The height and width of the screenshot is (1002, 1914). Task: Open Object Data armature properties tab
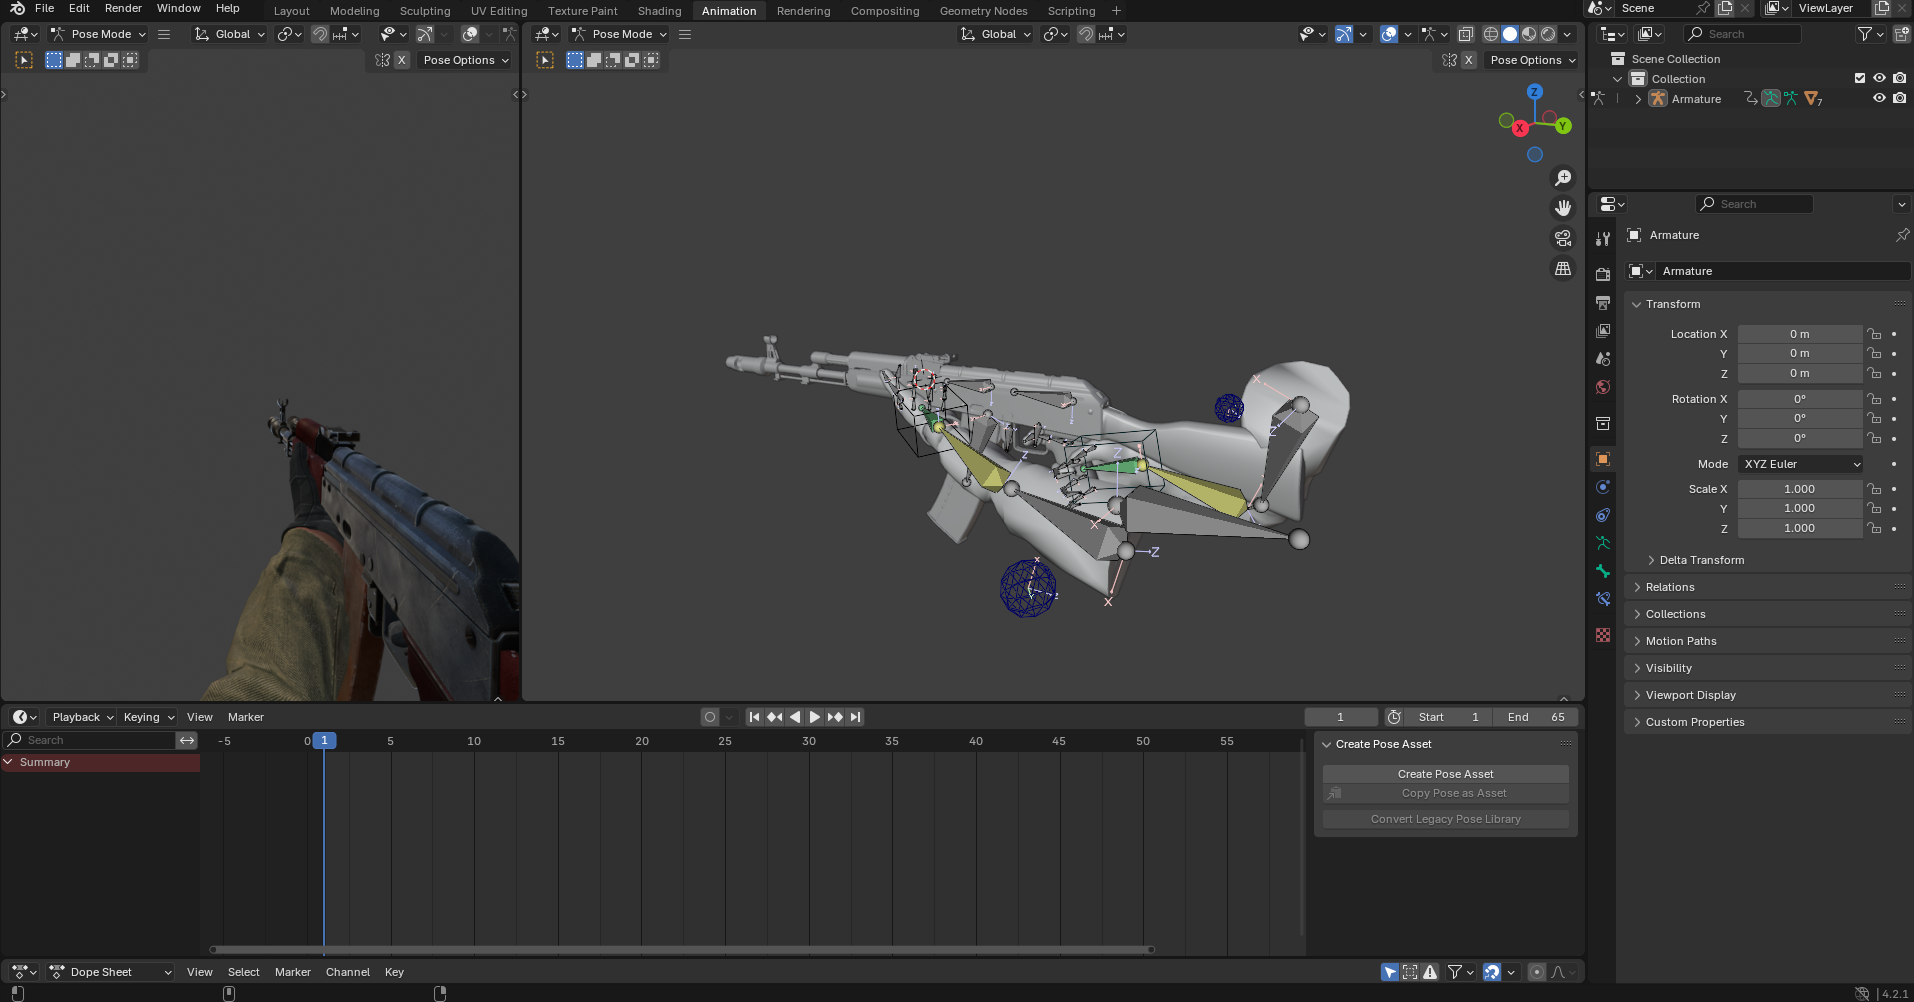coord(1603,543)
